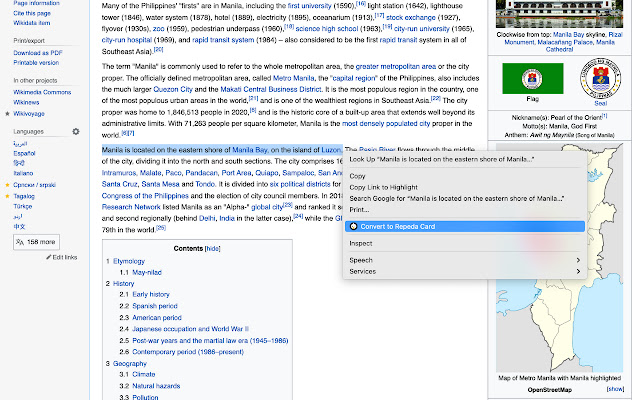This screenshot has width=640, height=400.
Task: Click the Metro Manila map image
Action: [560, 258]
